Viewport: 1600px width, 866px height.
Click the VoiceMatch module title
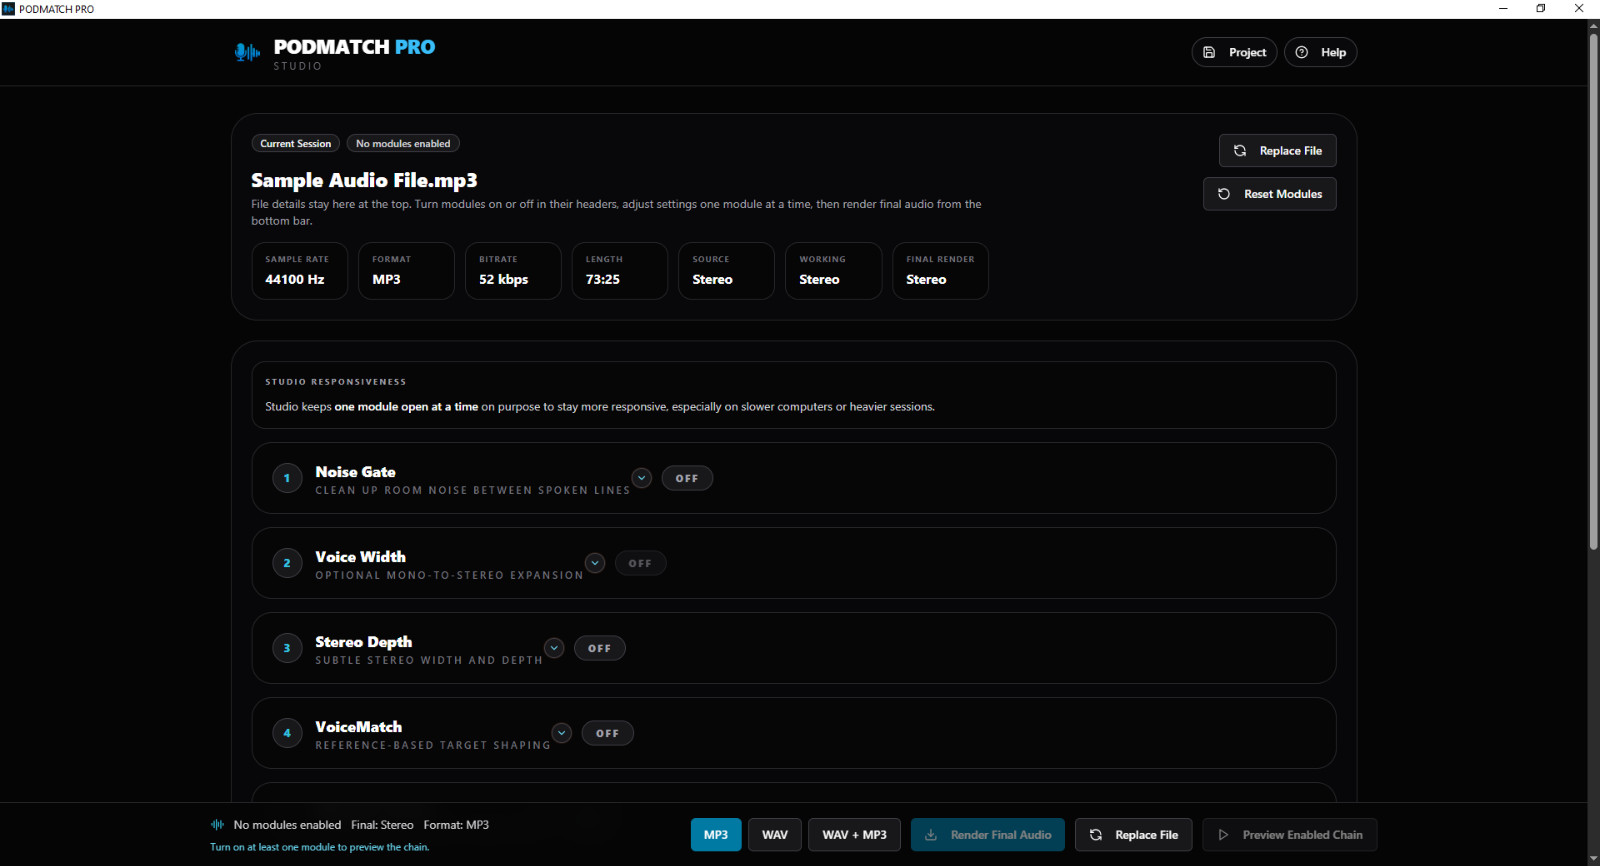click(358, 727)
